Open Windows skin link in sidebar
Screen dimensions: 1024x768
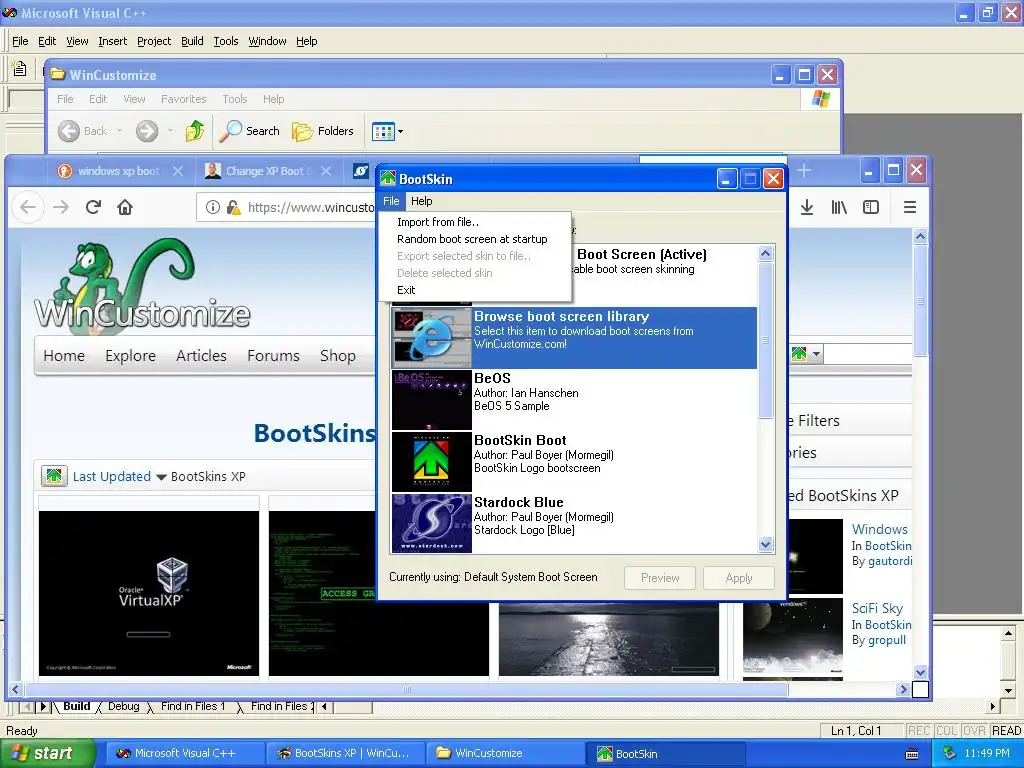click(879, 529)
